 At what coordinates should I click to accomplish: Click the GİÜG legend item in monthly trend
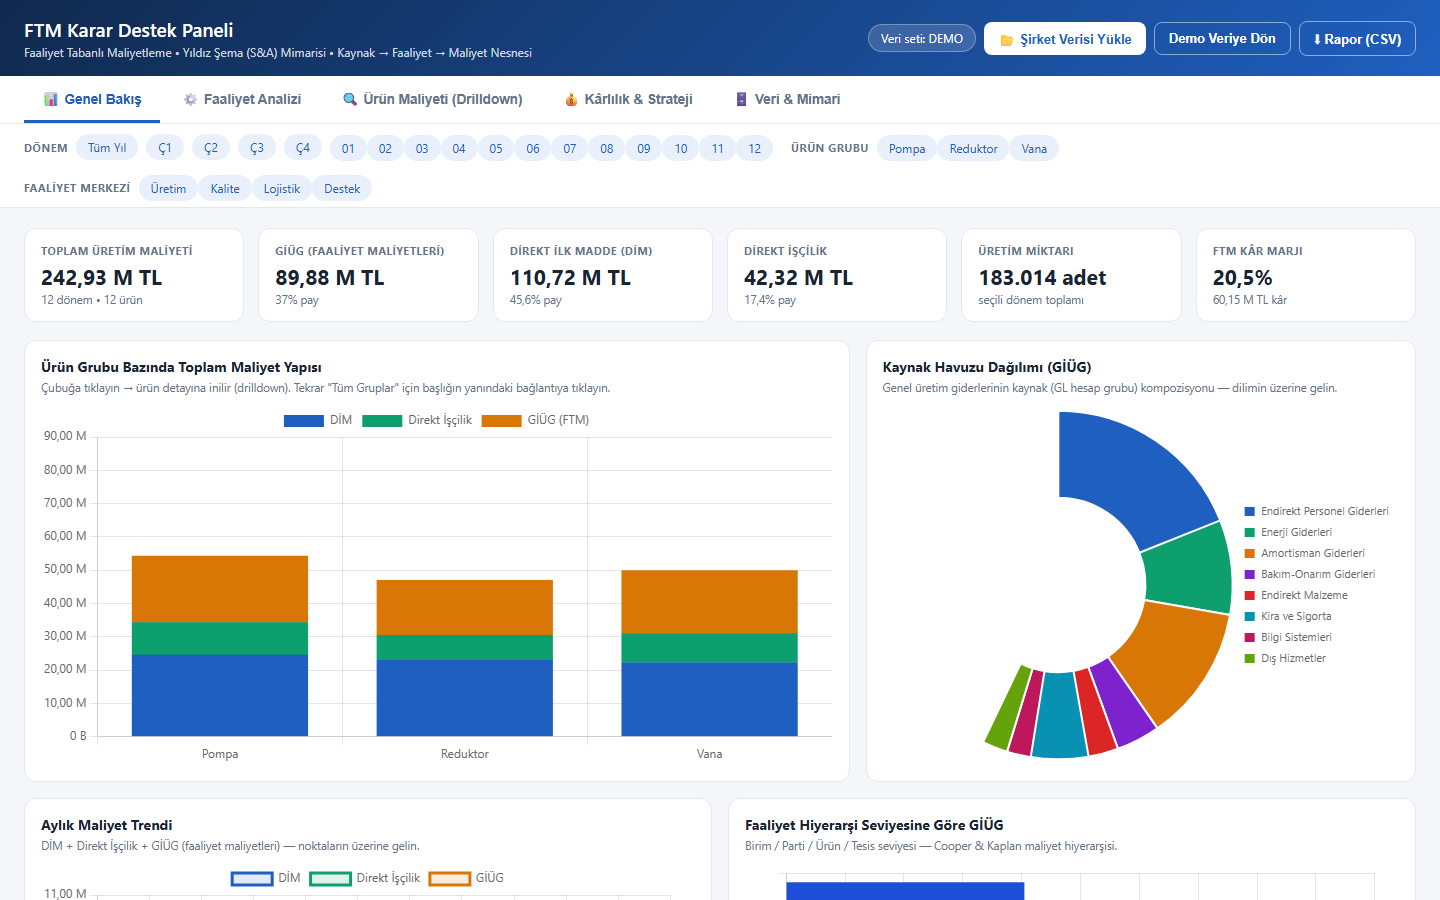[x=466, y=878]
